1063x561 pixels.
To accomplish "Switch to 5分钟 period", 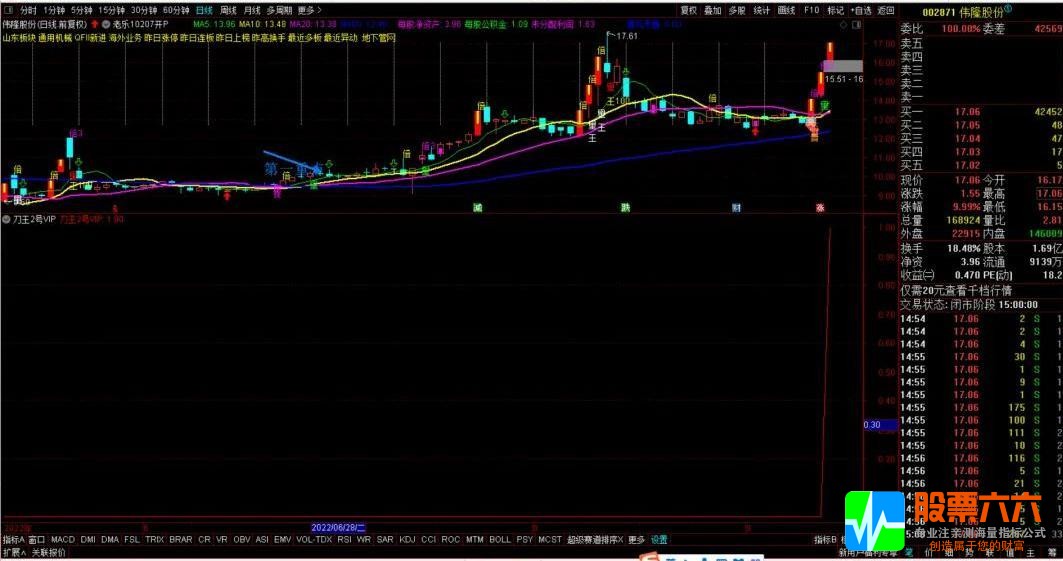I will pyautogui.click(x=81, y=10).
